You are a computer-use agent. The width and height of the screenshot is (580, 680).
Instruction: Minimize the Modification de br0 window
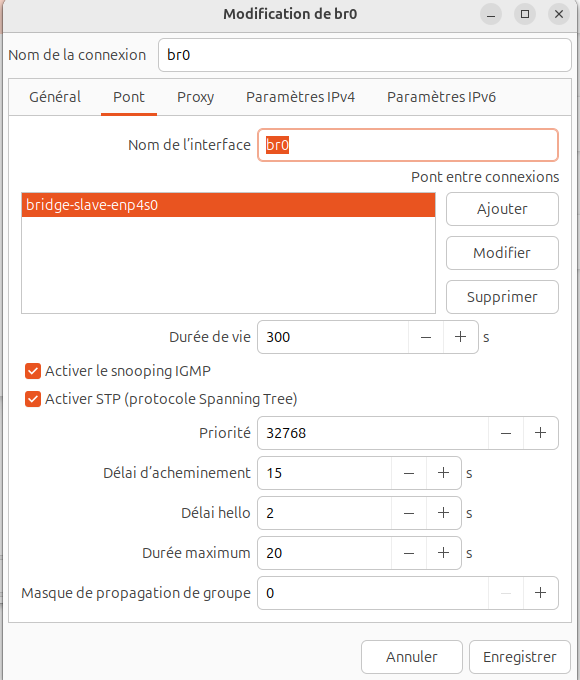click(x=491, y=14)
